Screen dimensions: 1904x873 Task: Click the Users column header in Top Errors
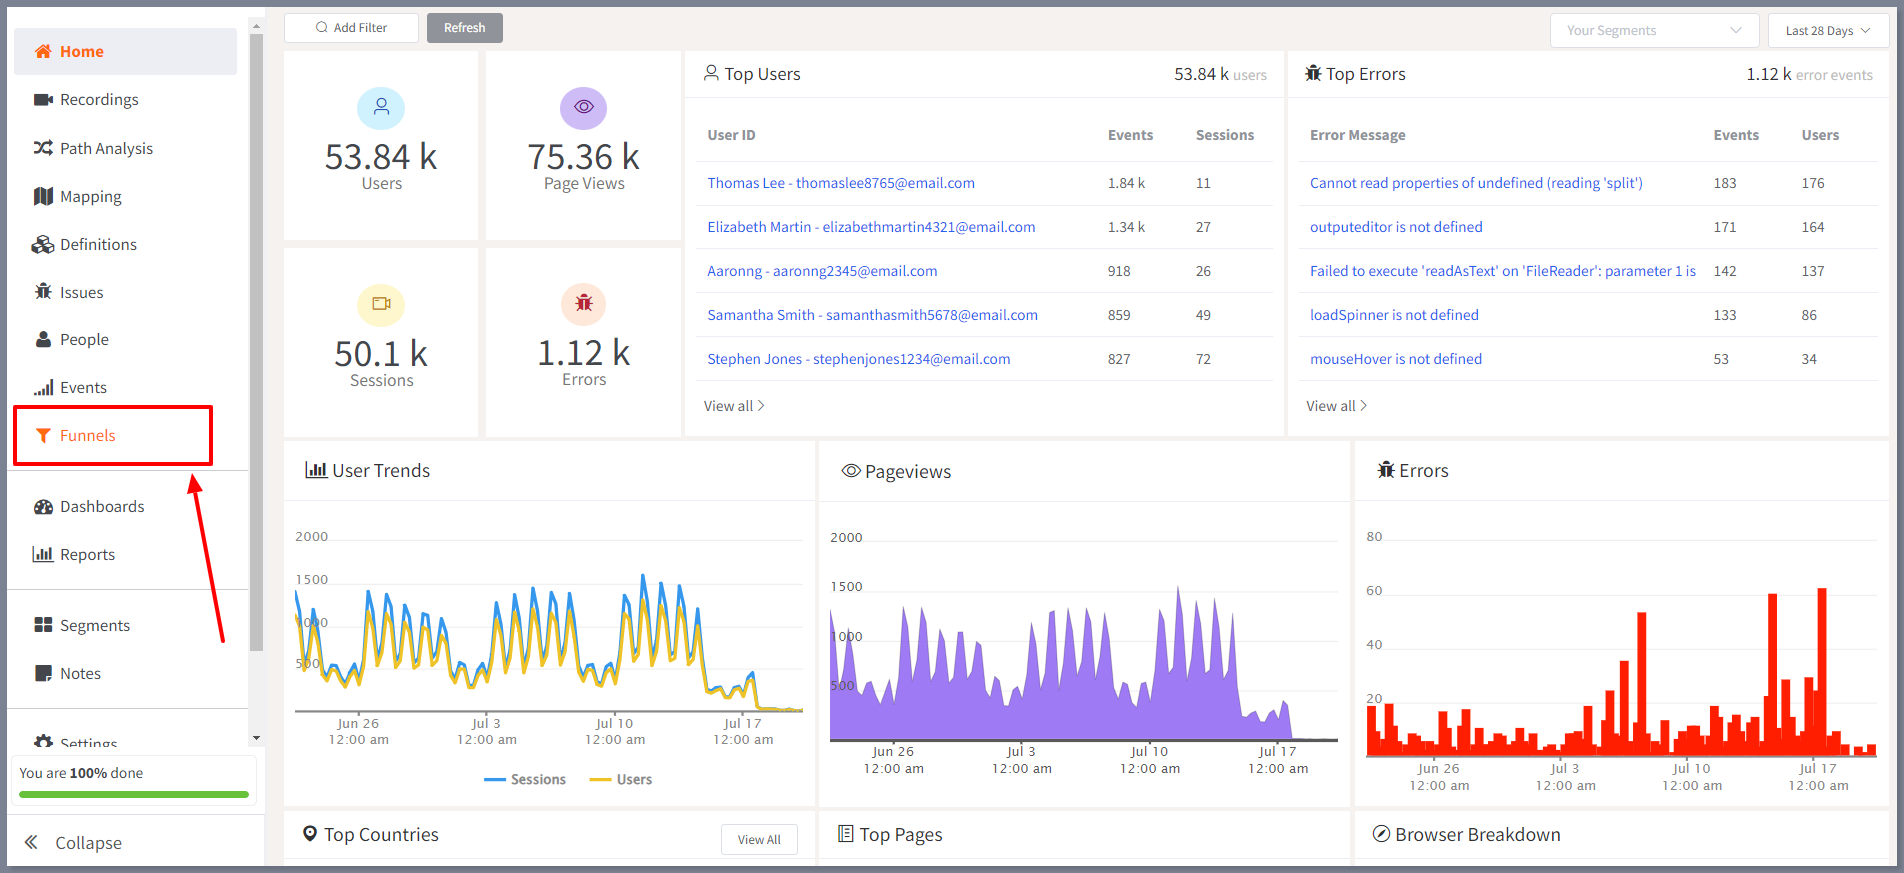1820,135
